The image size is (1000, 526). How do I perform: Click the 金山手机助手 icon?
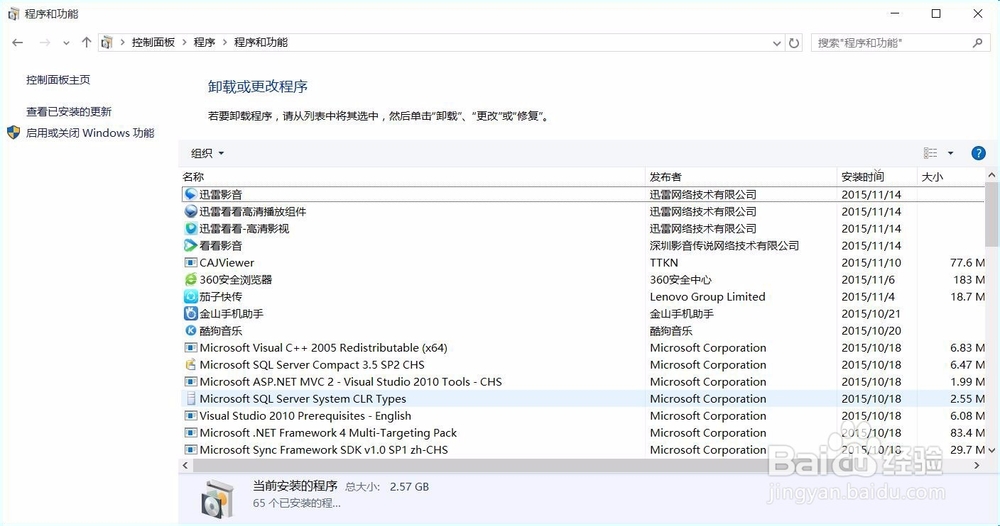190,313
